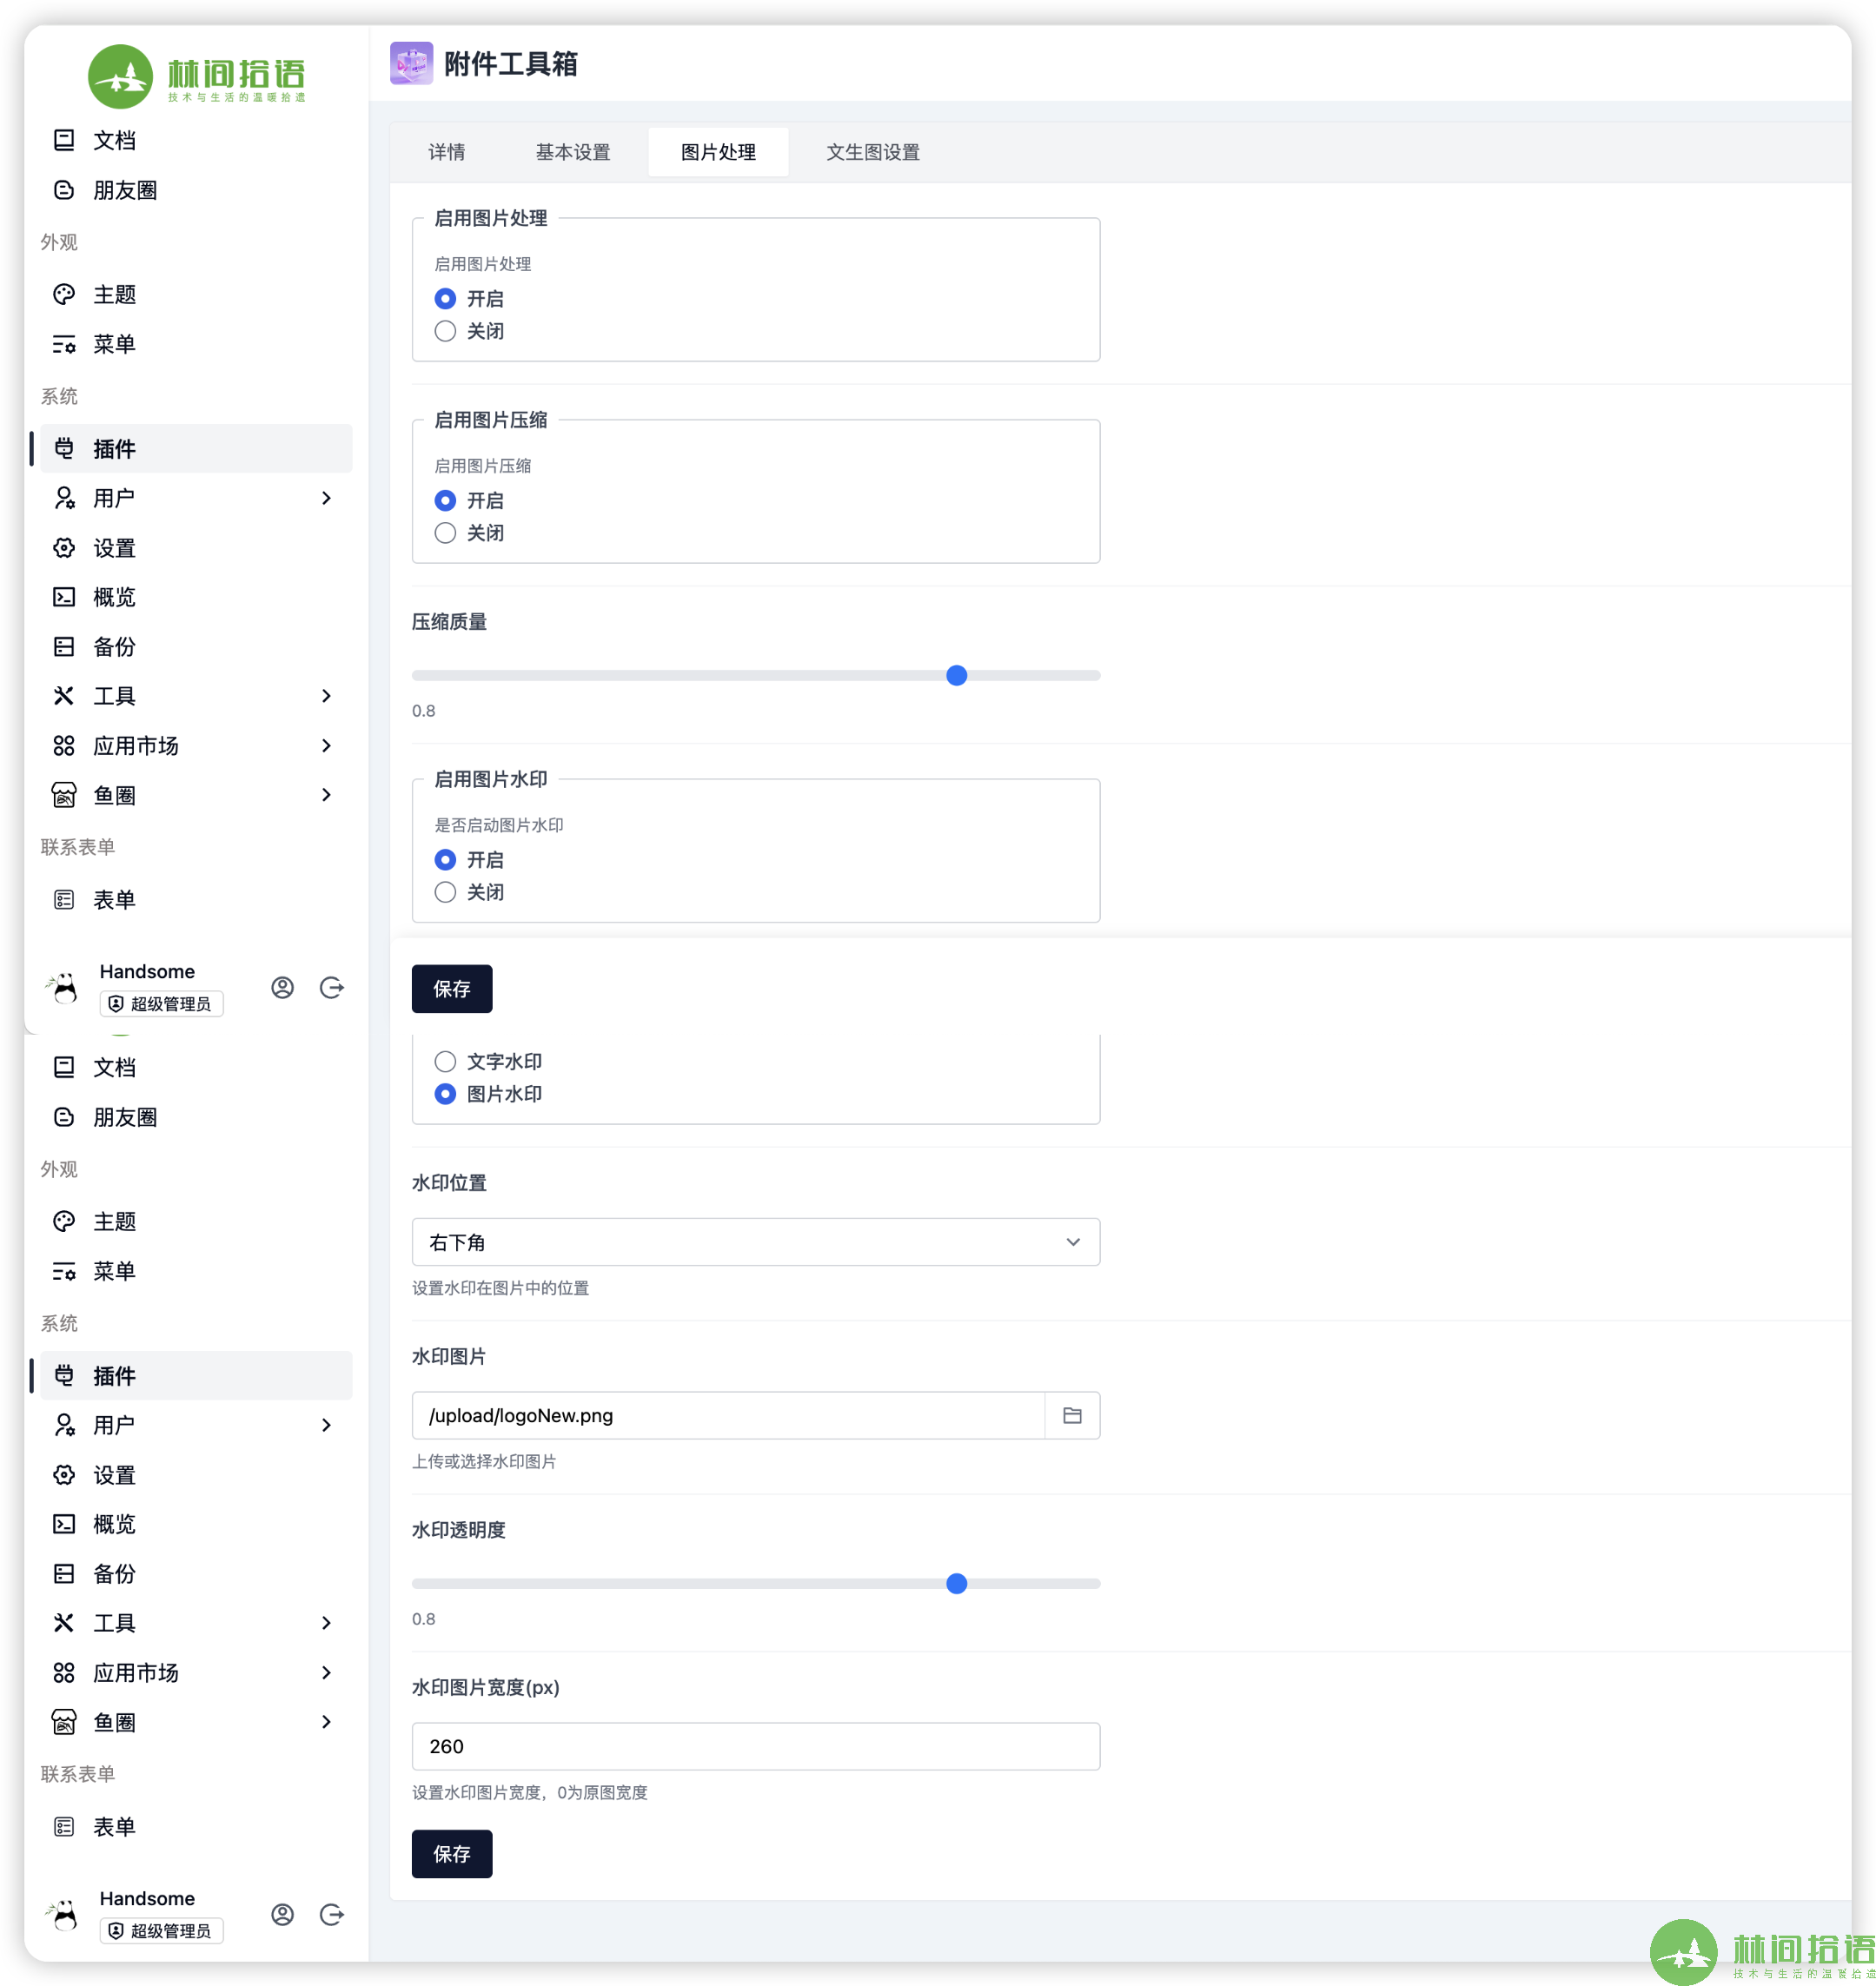Switch to the 基本设置 tab
Image resolution: width=1876 pixels, height=1986 pixels.
pos(572,152)
